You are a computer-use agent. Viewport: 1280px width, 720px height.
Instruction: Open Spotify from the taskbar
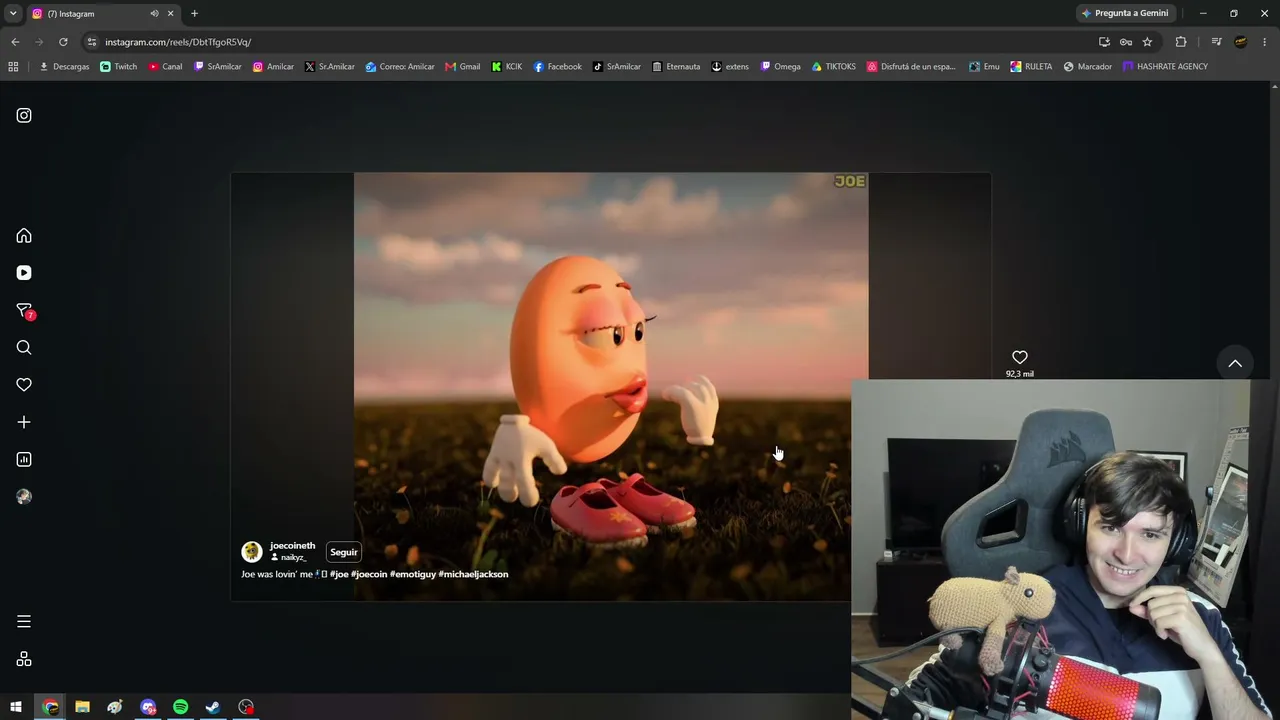point(181,707)
